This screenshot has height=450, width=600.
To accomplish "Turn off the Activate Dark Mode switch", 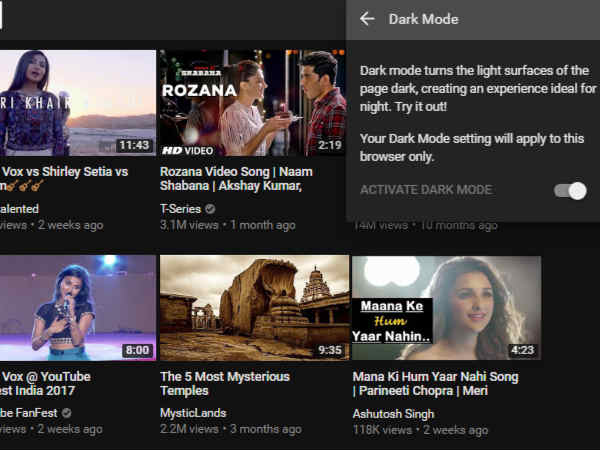I will [x=570, y=190].
